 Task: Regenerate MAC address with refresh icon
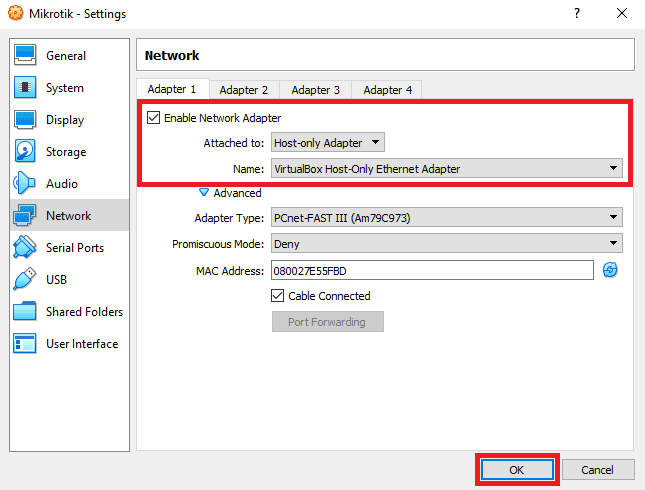(x=610, y=270)
